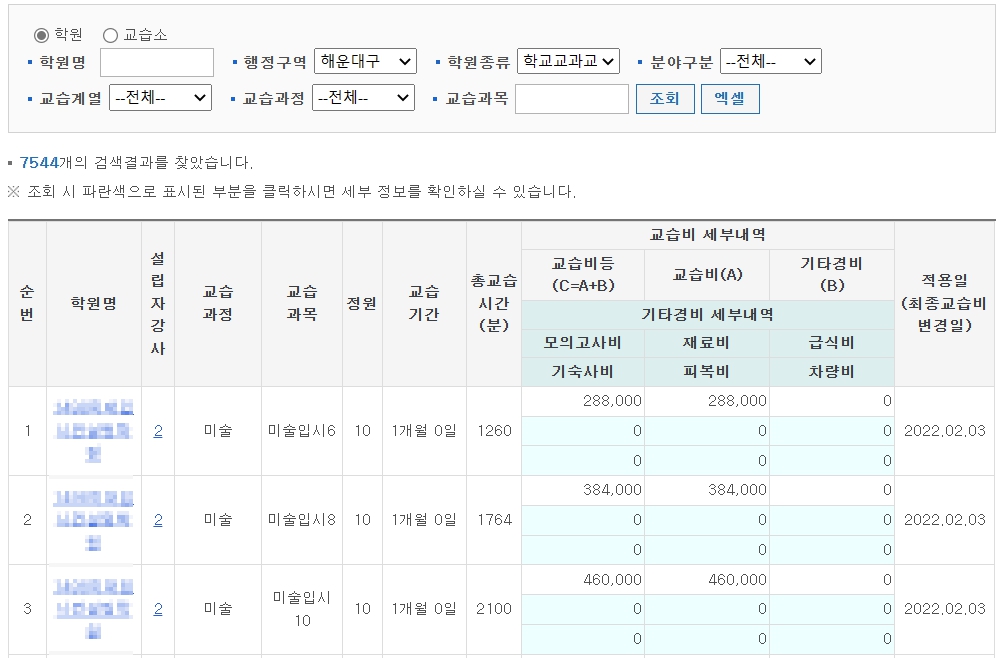This screenshot has width=999, height=658.
Task: Open the 교습과정 dropdown
Action: point(364,98)
